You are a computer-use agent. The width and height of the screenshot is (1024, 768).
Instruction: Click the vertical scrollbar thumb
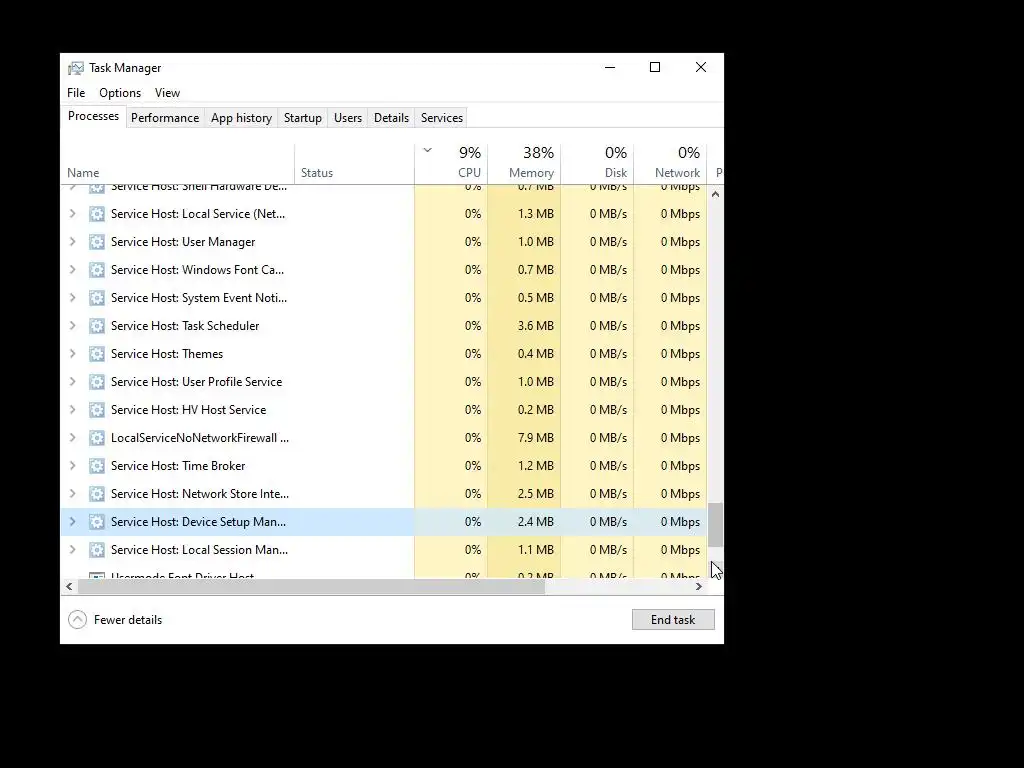[x=716, y=525]
